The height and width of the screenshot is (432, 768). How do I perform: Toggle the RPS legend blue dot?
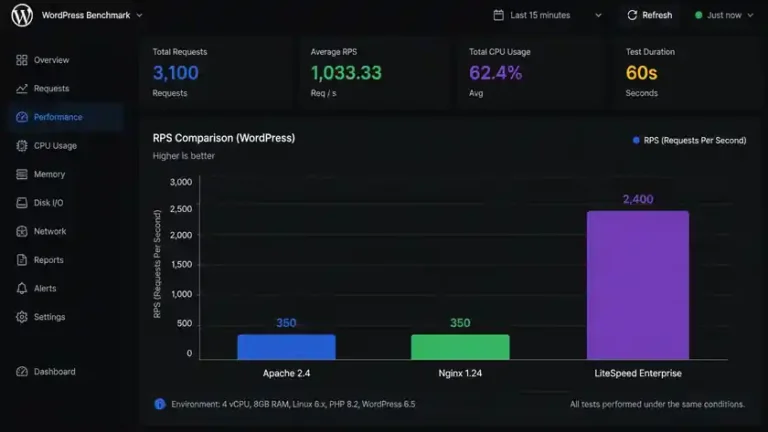click(636, 140)
